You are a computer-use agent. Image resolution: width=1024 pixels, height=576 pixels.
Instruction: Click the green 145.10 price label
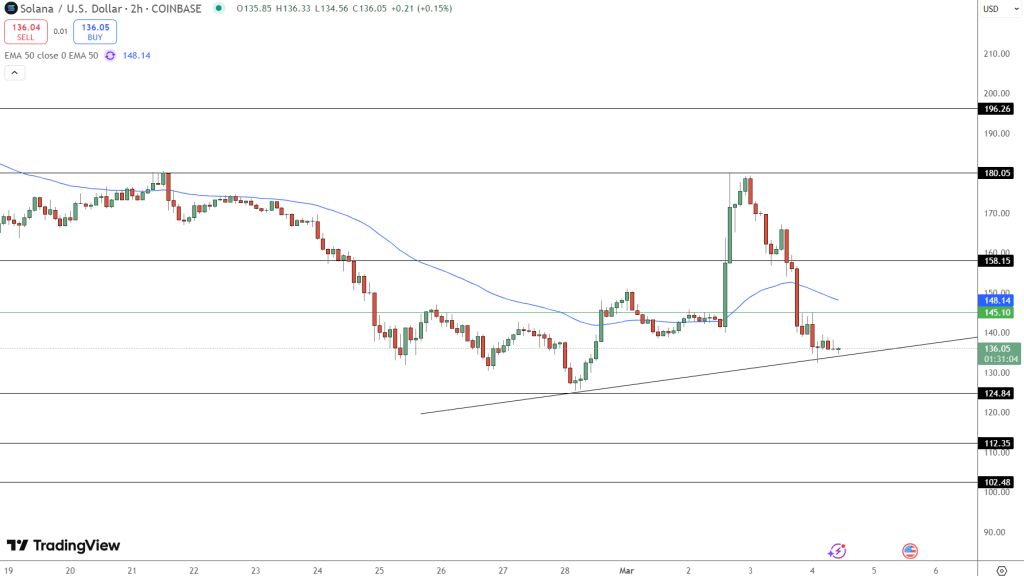point(997,313)
